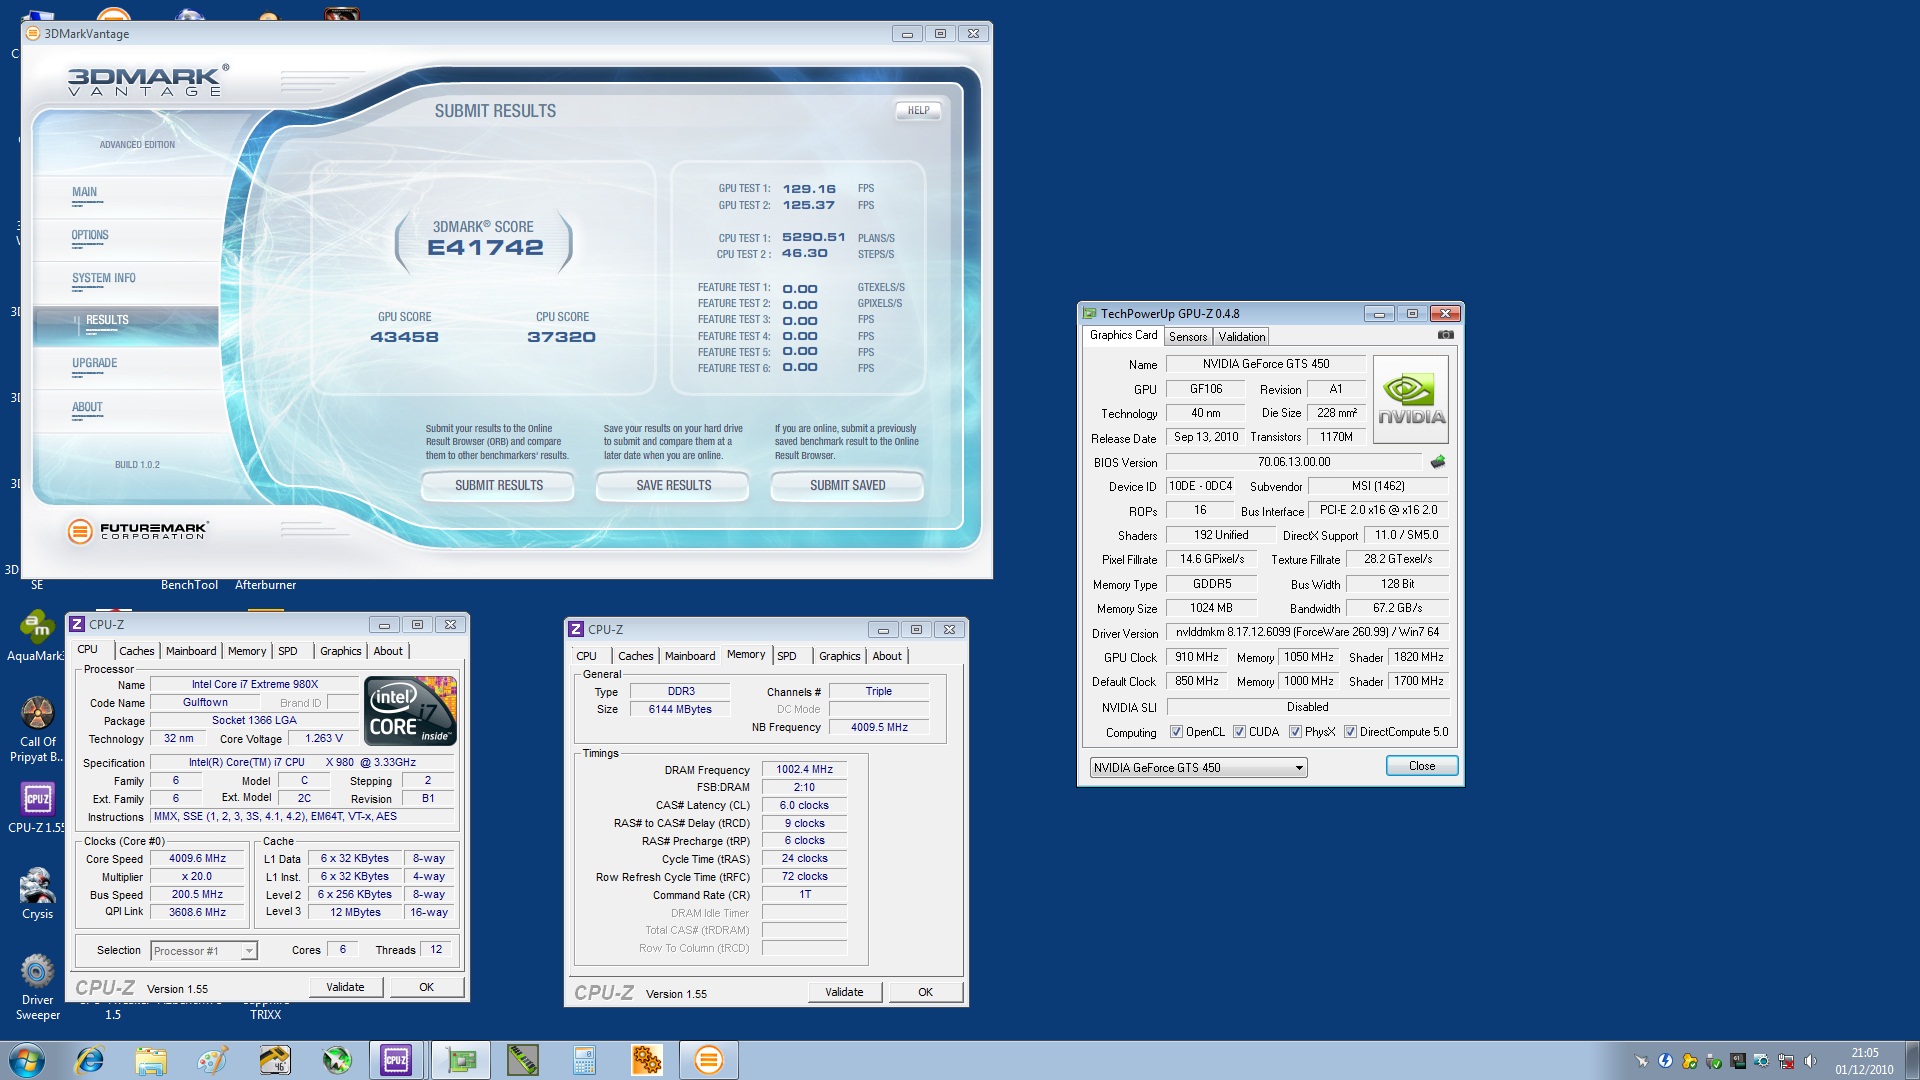Viewport: 1920px width, 1080px height.
Task: Toggle the CUDA checkbox
Action: click(x=1239, y=732)
